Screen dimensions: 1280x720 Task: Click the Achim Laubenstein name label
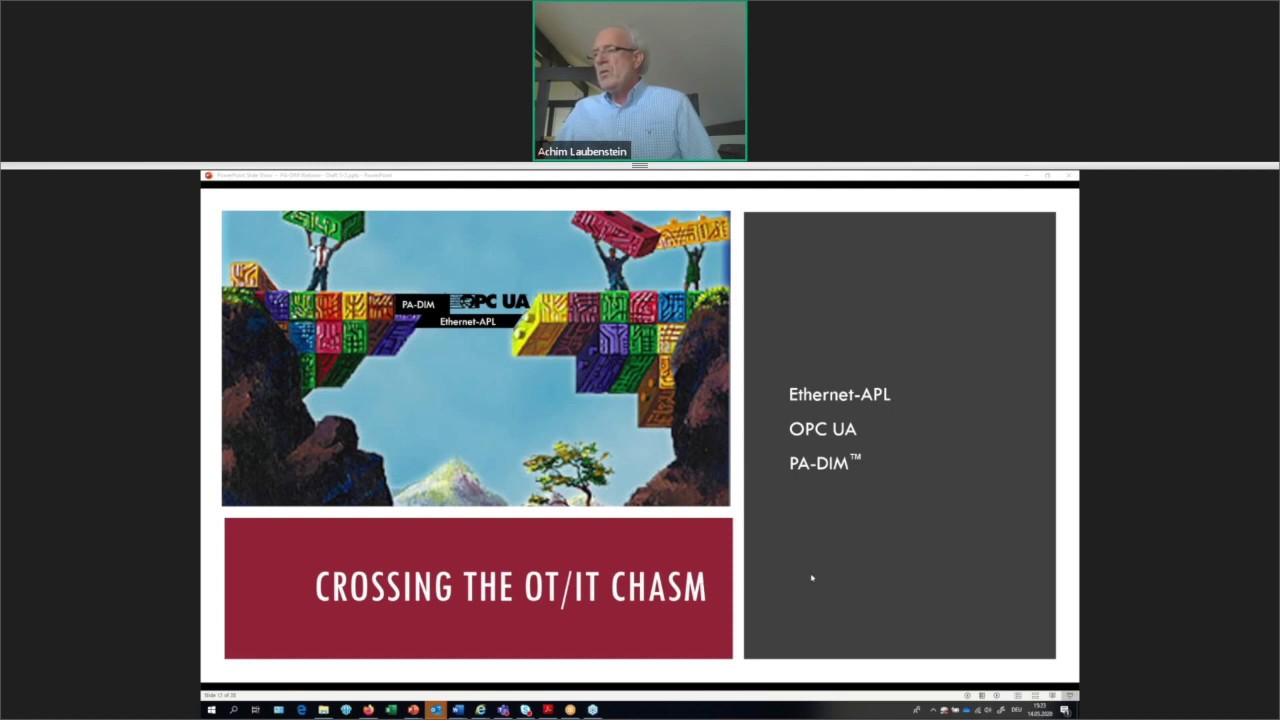click(x=582, y=152)
